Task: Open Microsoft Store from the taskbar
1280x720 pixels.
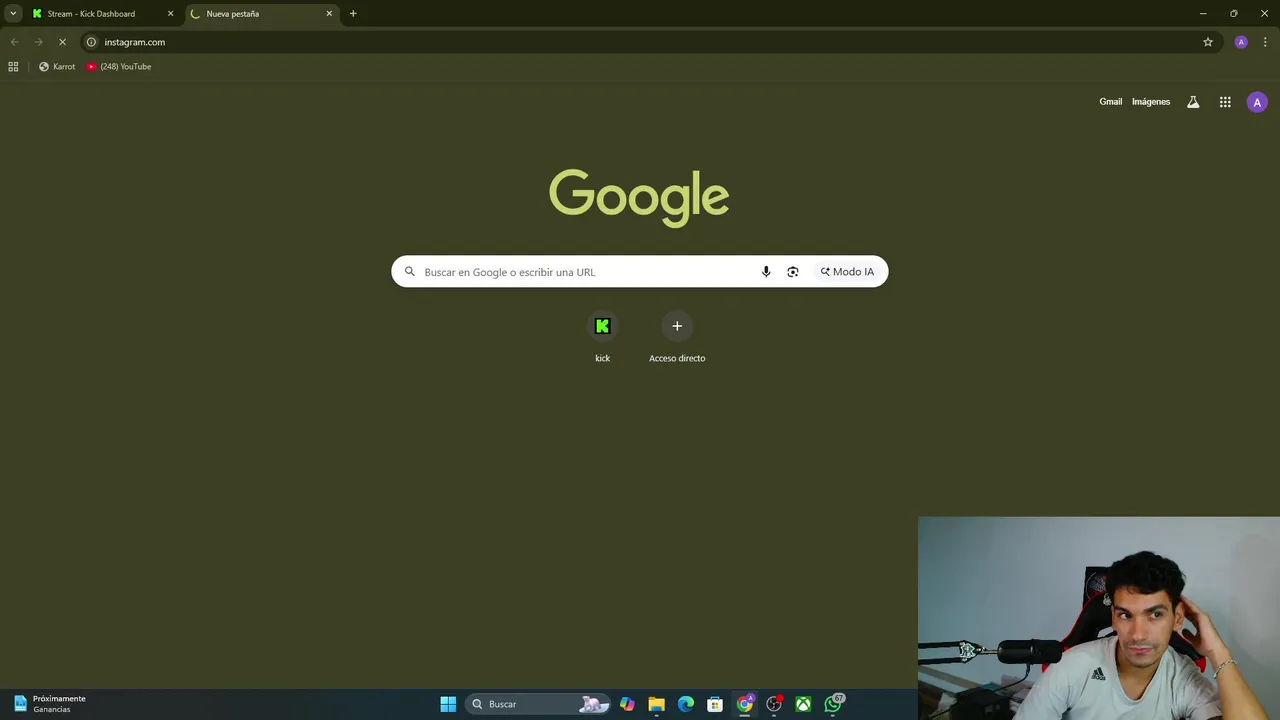Action: [715, 704]
